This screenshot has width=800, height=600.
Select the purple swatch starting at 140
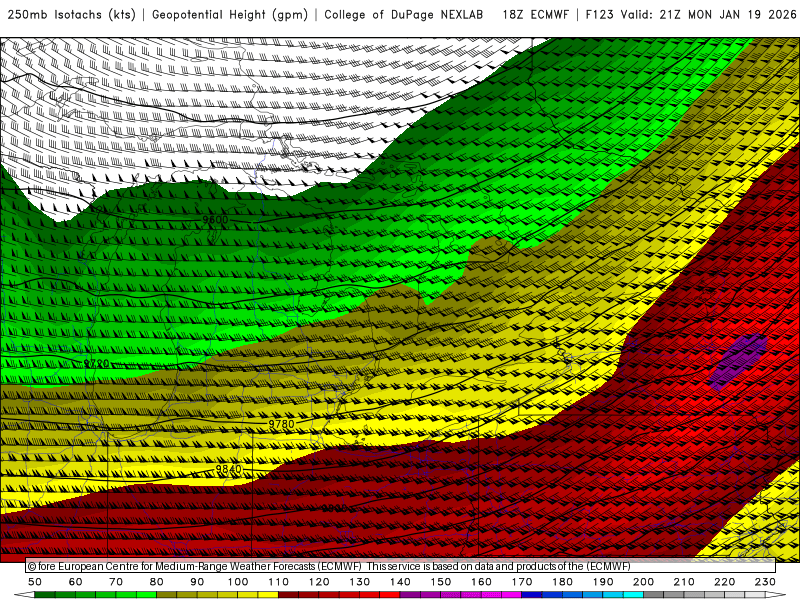click(410, 595)
